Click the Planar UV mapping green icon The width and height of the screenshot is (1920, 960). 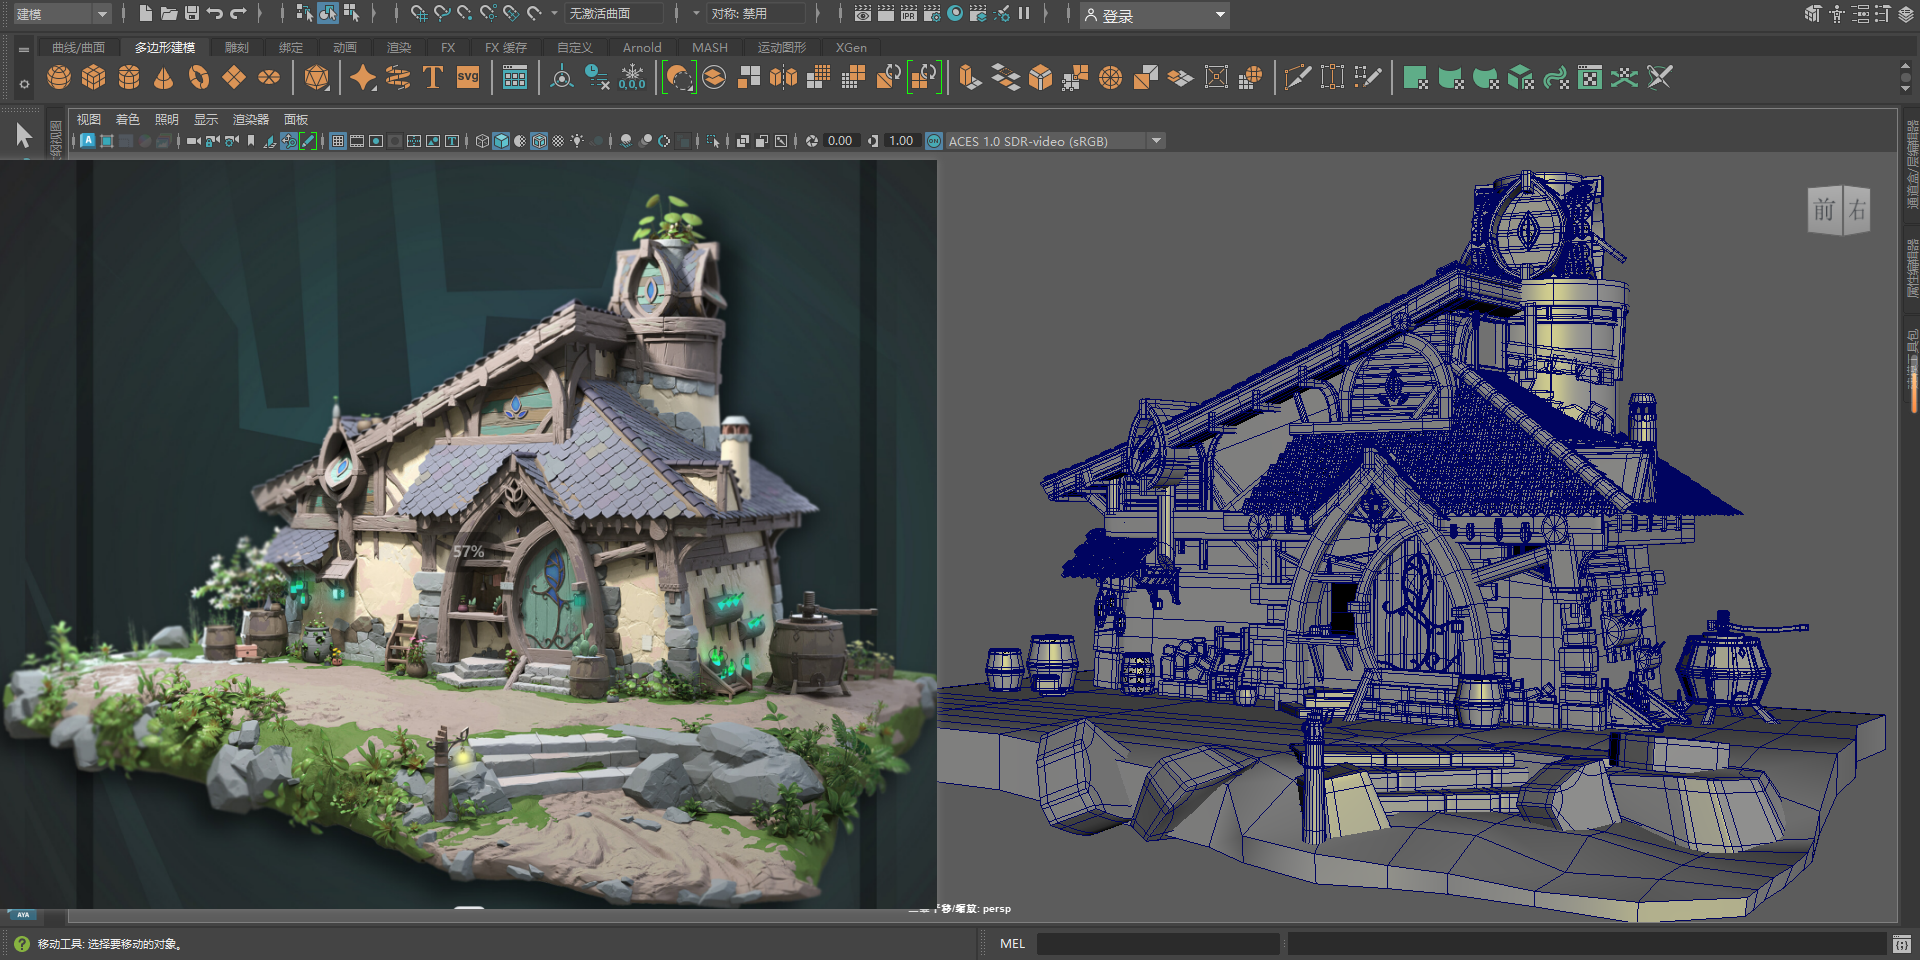pyautogui.click(x=1415, y=77)
